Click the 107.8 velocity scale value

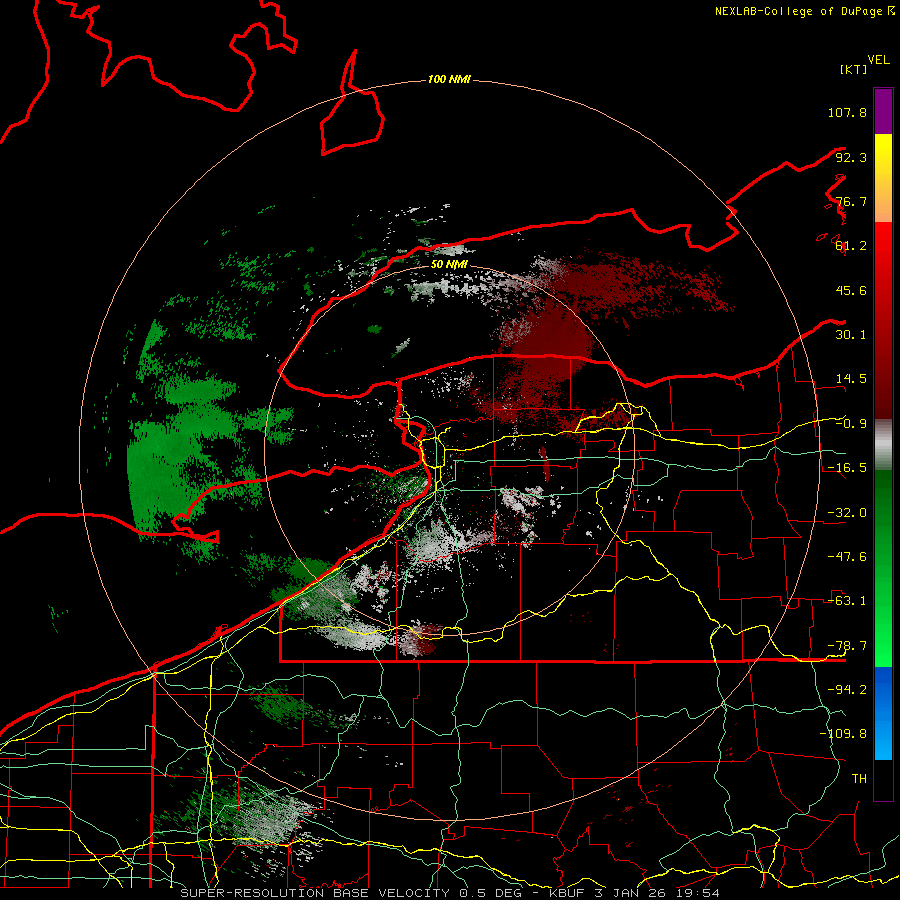(x=847, y=112)
